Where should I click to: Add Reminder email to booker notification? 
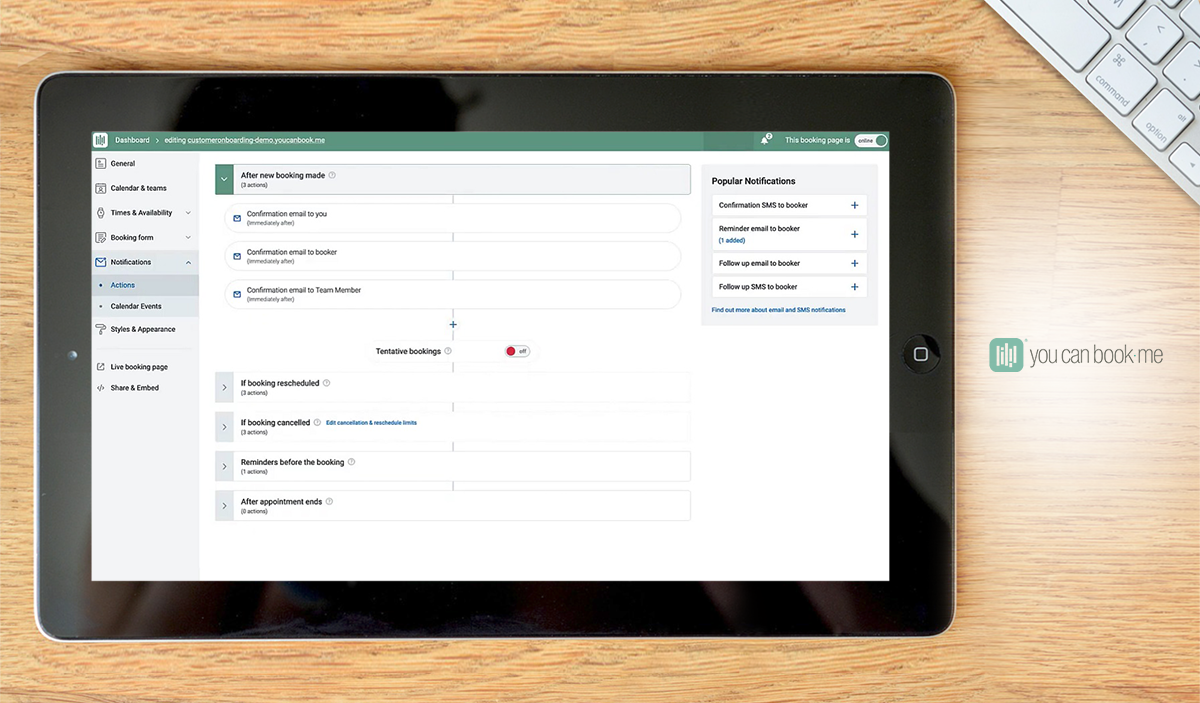(854, 234)
